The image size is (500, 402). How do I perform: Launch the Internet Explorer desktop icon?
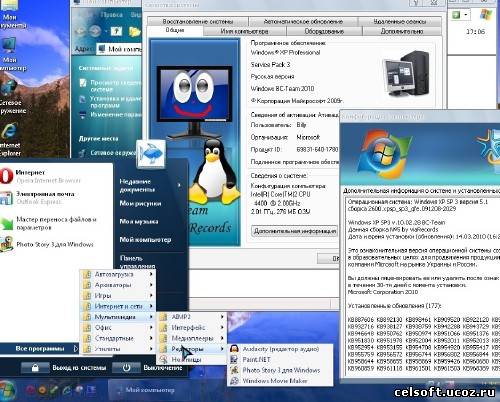pyautogui.click(x=10, y=139)
